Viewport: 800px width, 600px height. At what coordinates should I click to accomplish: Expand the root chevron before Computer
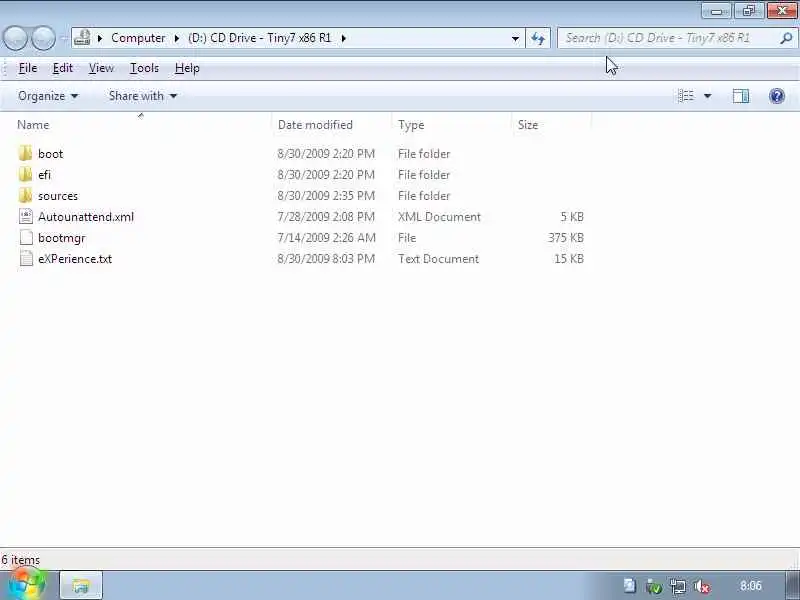[100, 38]
